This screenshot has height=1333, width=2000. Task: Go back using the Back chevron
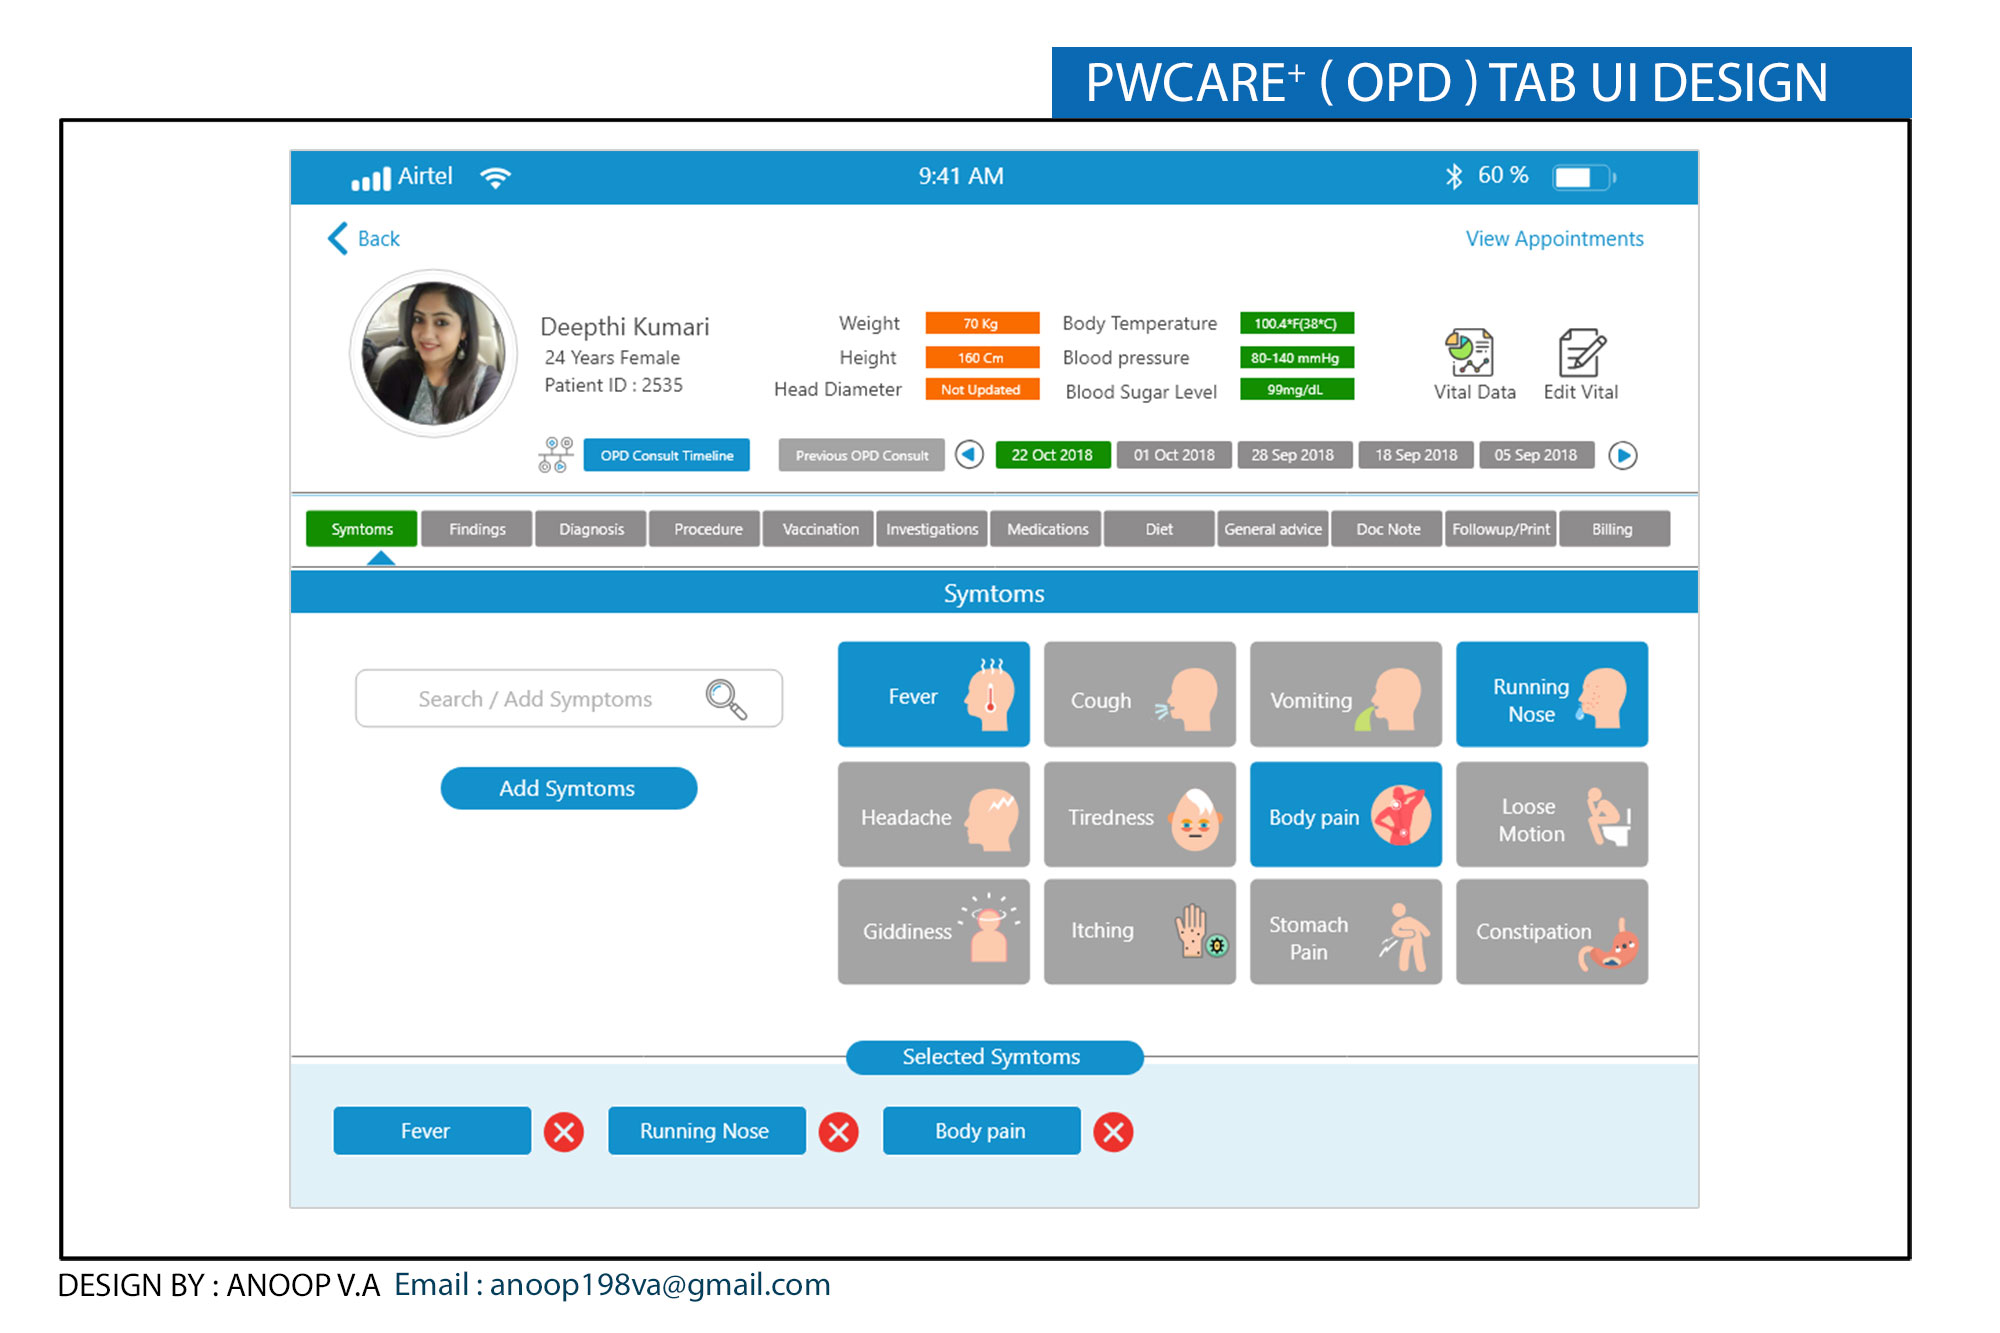coord(339,238)
